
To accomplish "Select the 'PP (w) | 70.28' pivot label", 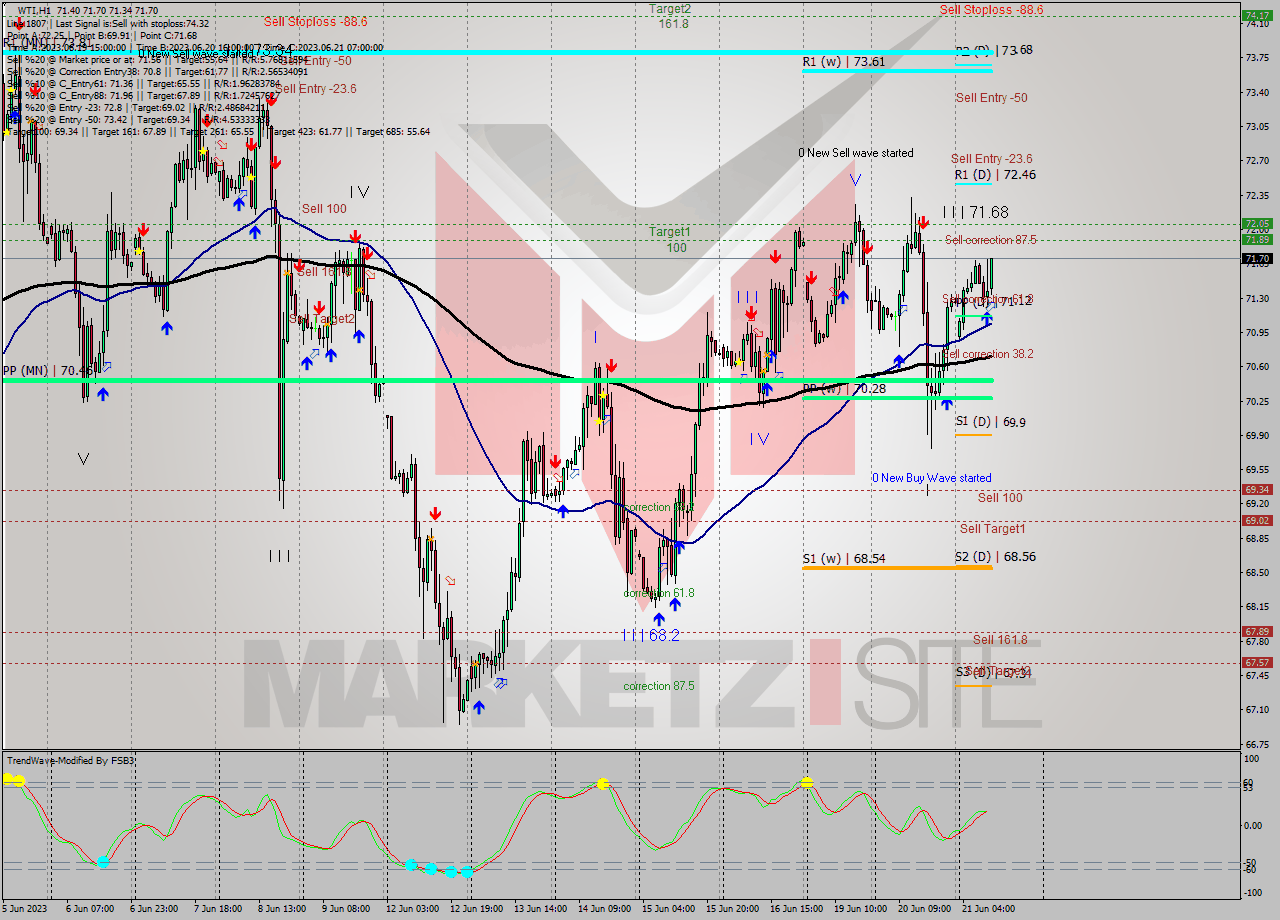I will [x=844, y=388].
